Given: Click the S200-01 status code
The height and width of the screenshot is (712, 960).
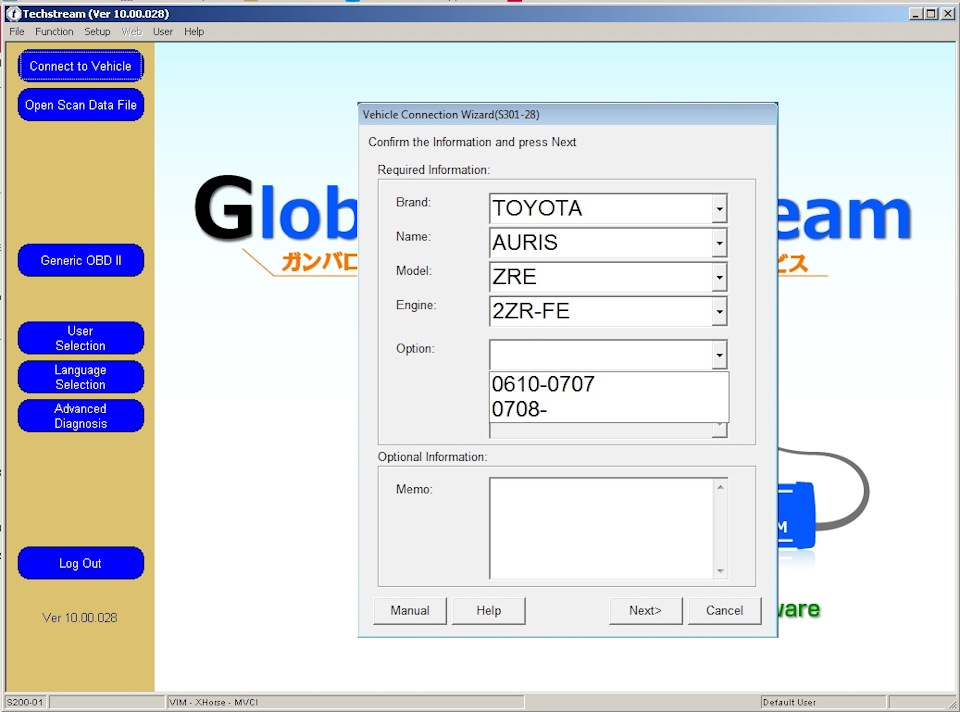Looking at the screenshot, I should pyautogui.click(x=25, y=702).
